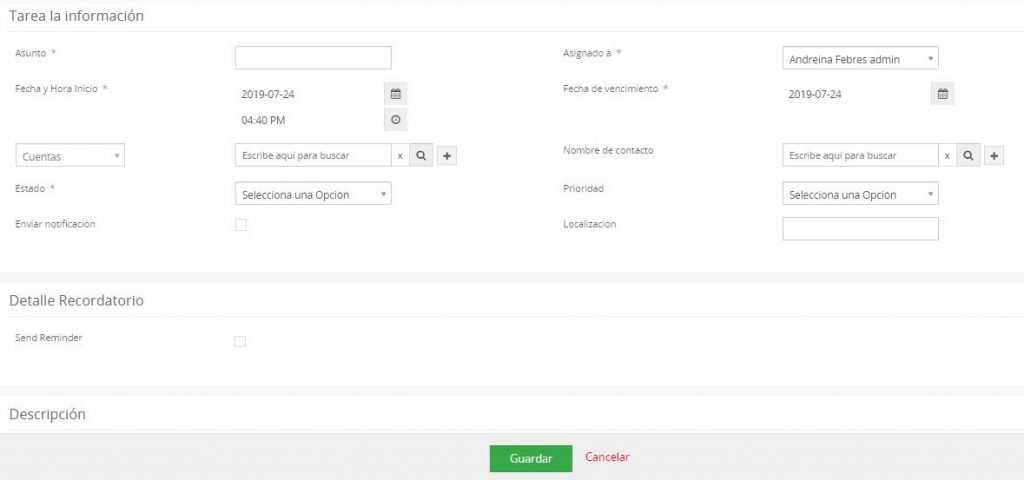Open the clock time picker icon
The image size is (1024, 480).
pos(395,120)
